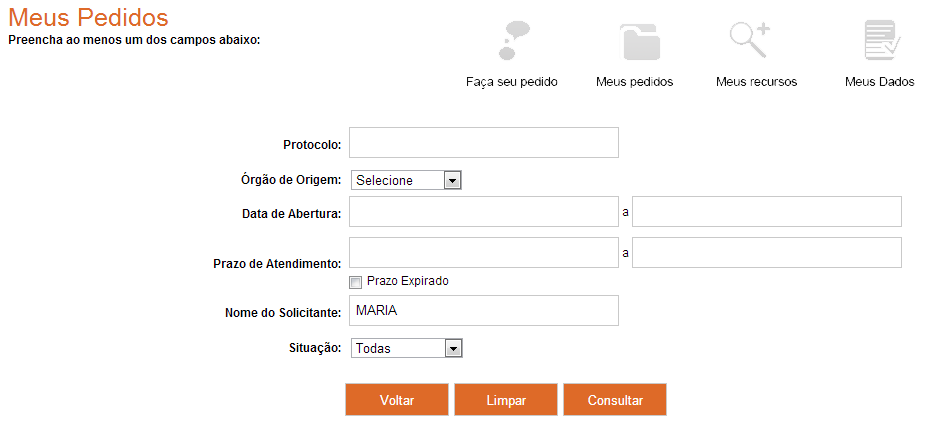
Task: Click the 'Faça seu pedido' text label
Action: pos(511,82)
